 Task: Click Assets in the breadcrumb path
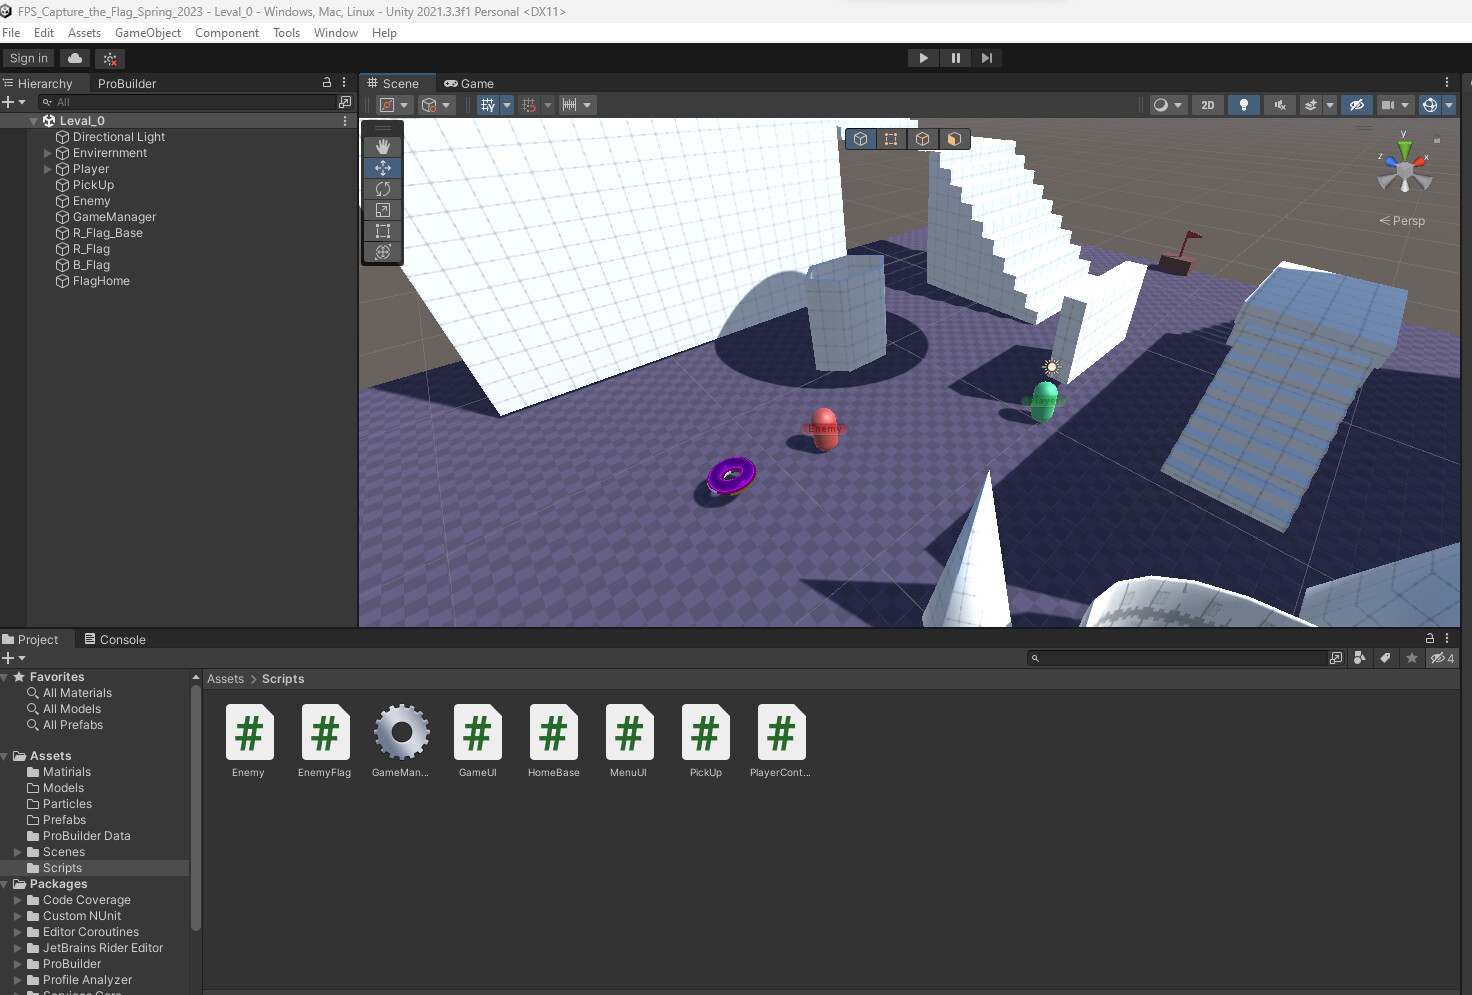225,679
